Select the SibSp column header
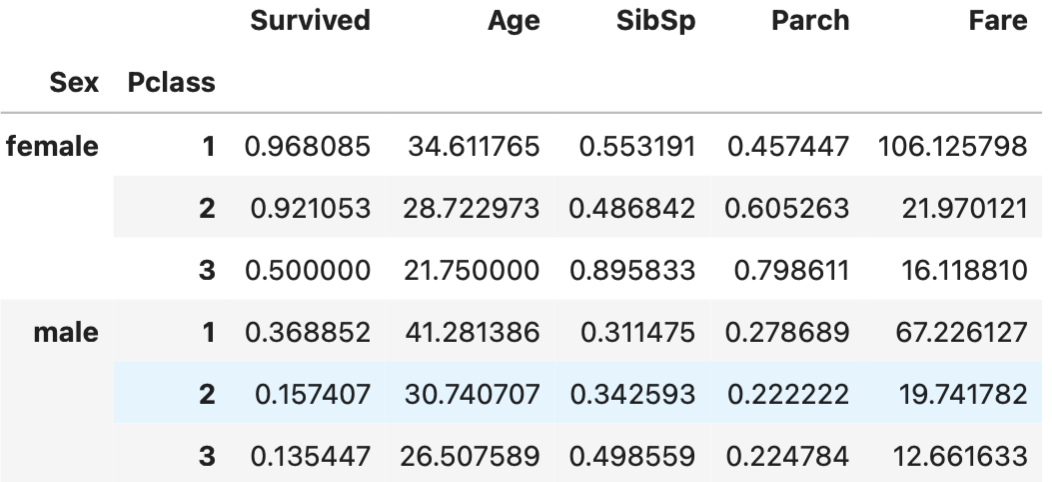 tap(656, 22)
